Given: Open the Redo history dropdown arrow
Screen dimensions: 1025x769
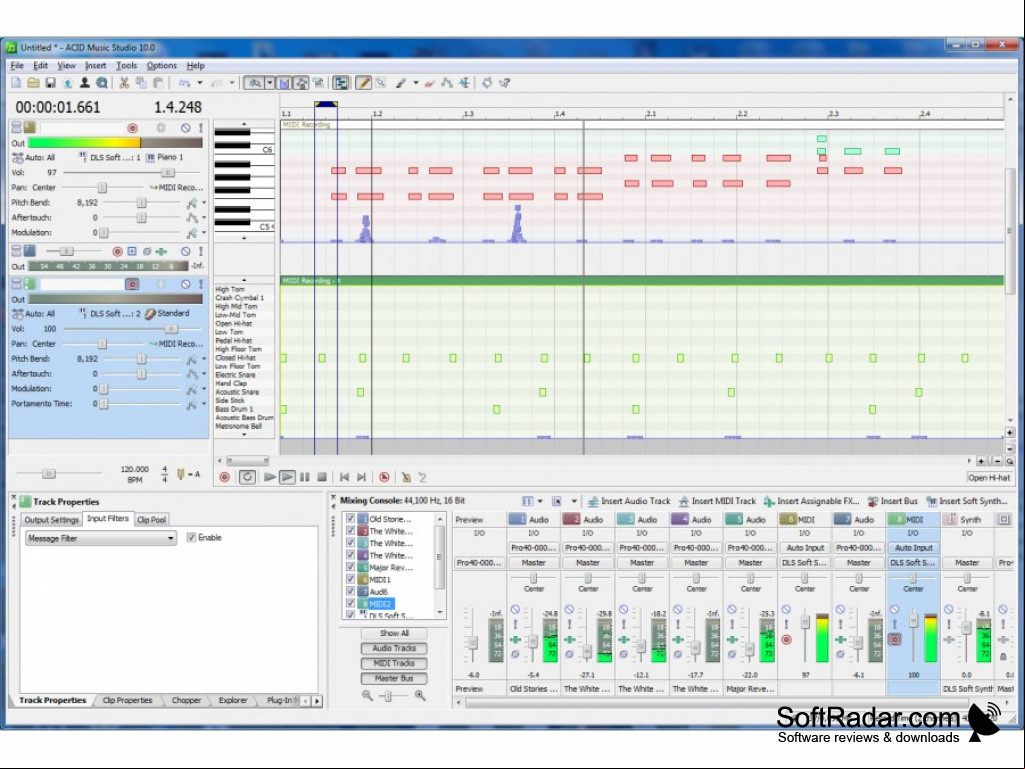Looking at the screenshot, I should coord(231,83).
